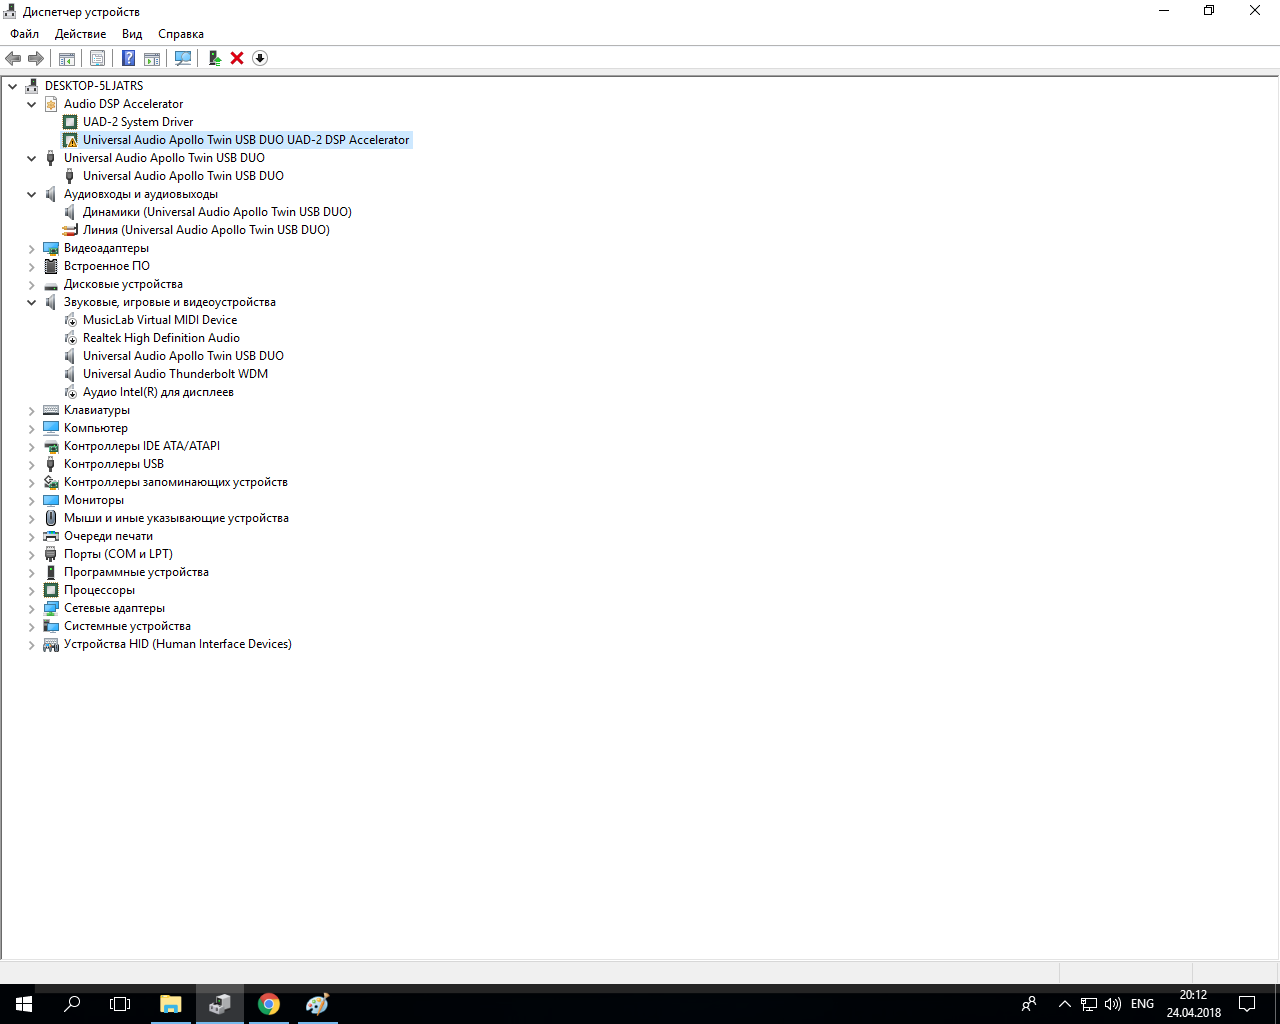Expand the Видеоадаптеры category
1280x1024 pixels.
32,248
